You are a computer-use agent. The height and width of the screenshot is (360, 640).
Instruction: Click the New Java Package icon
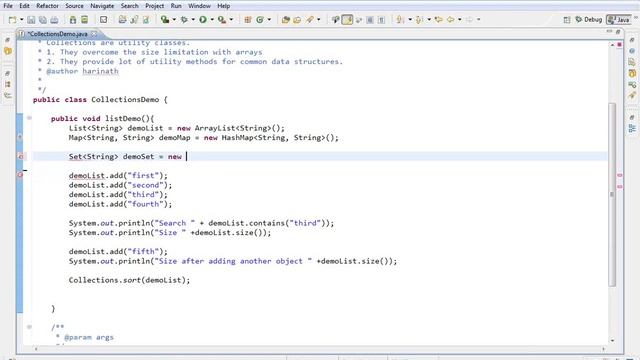pos(248,20)
